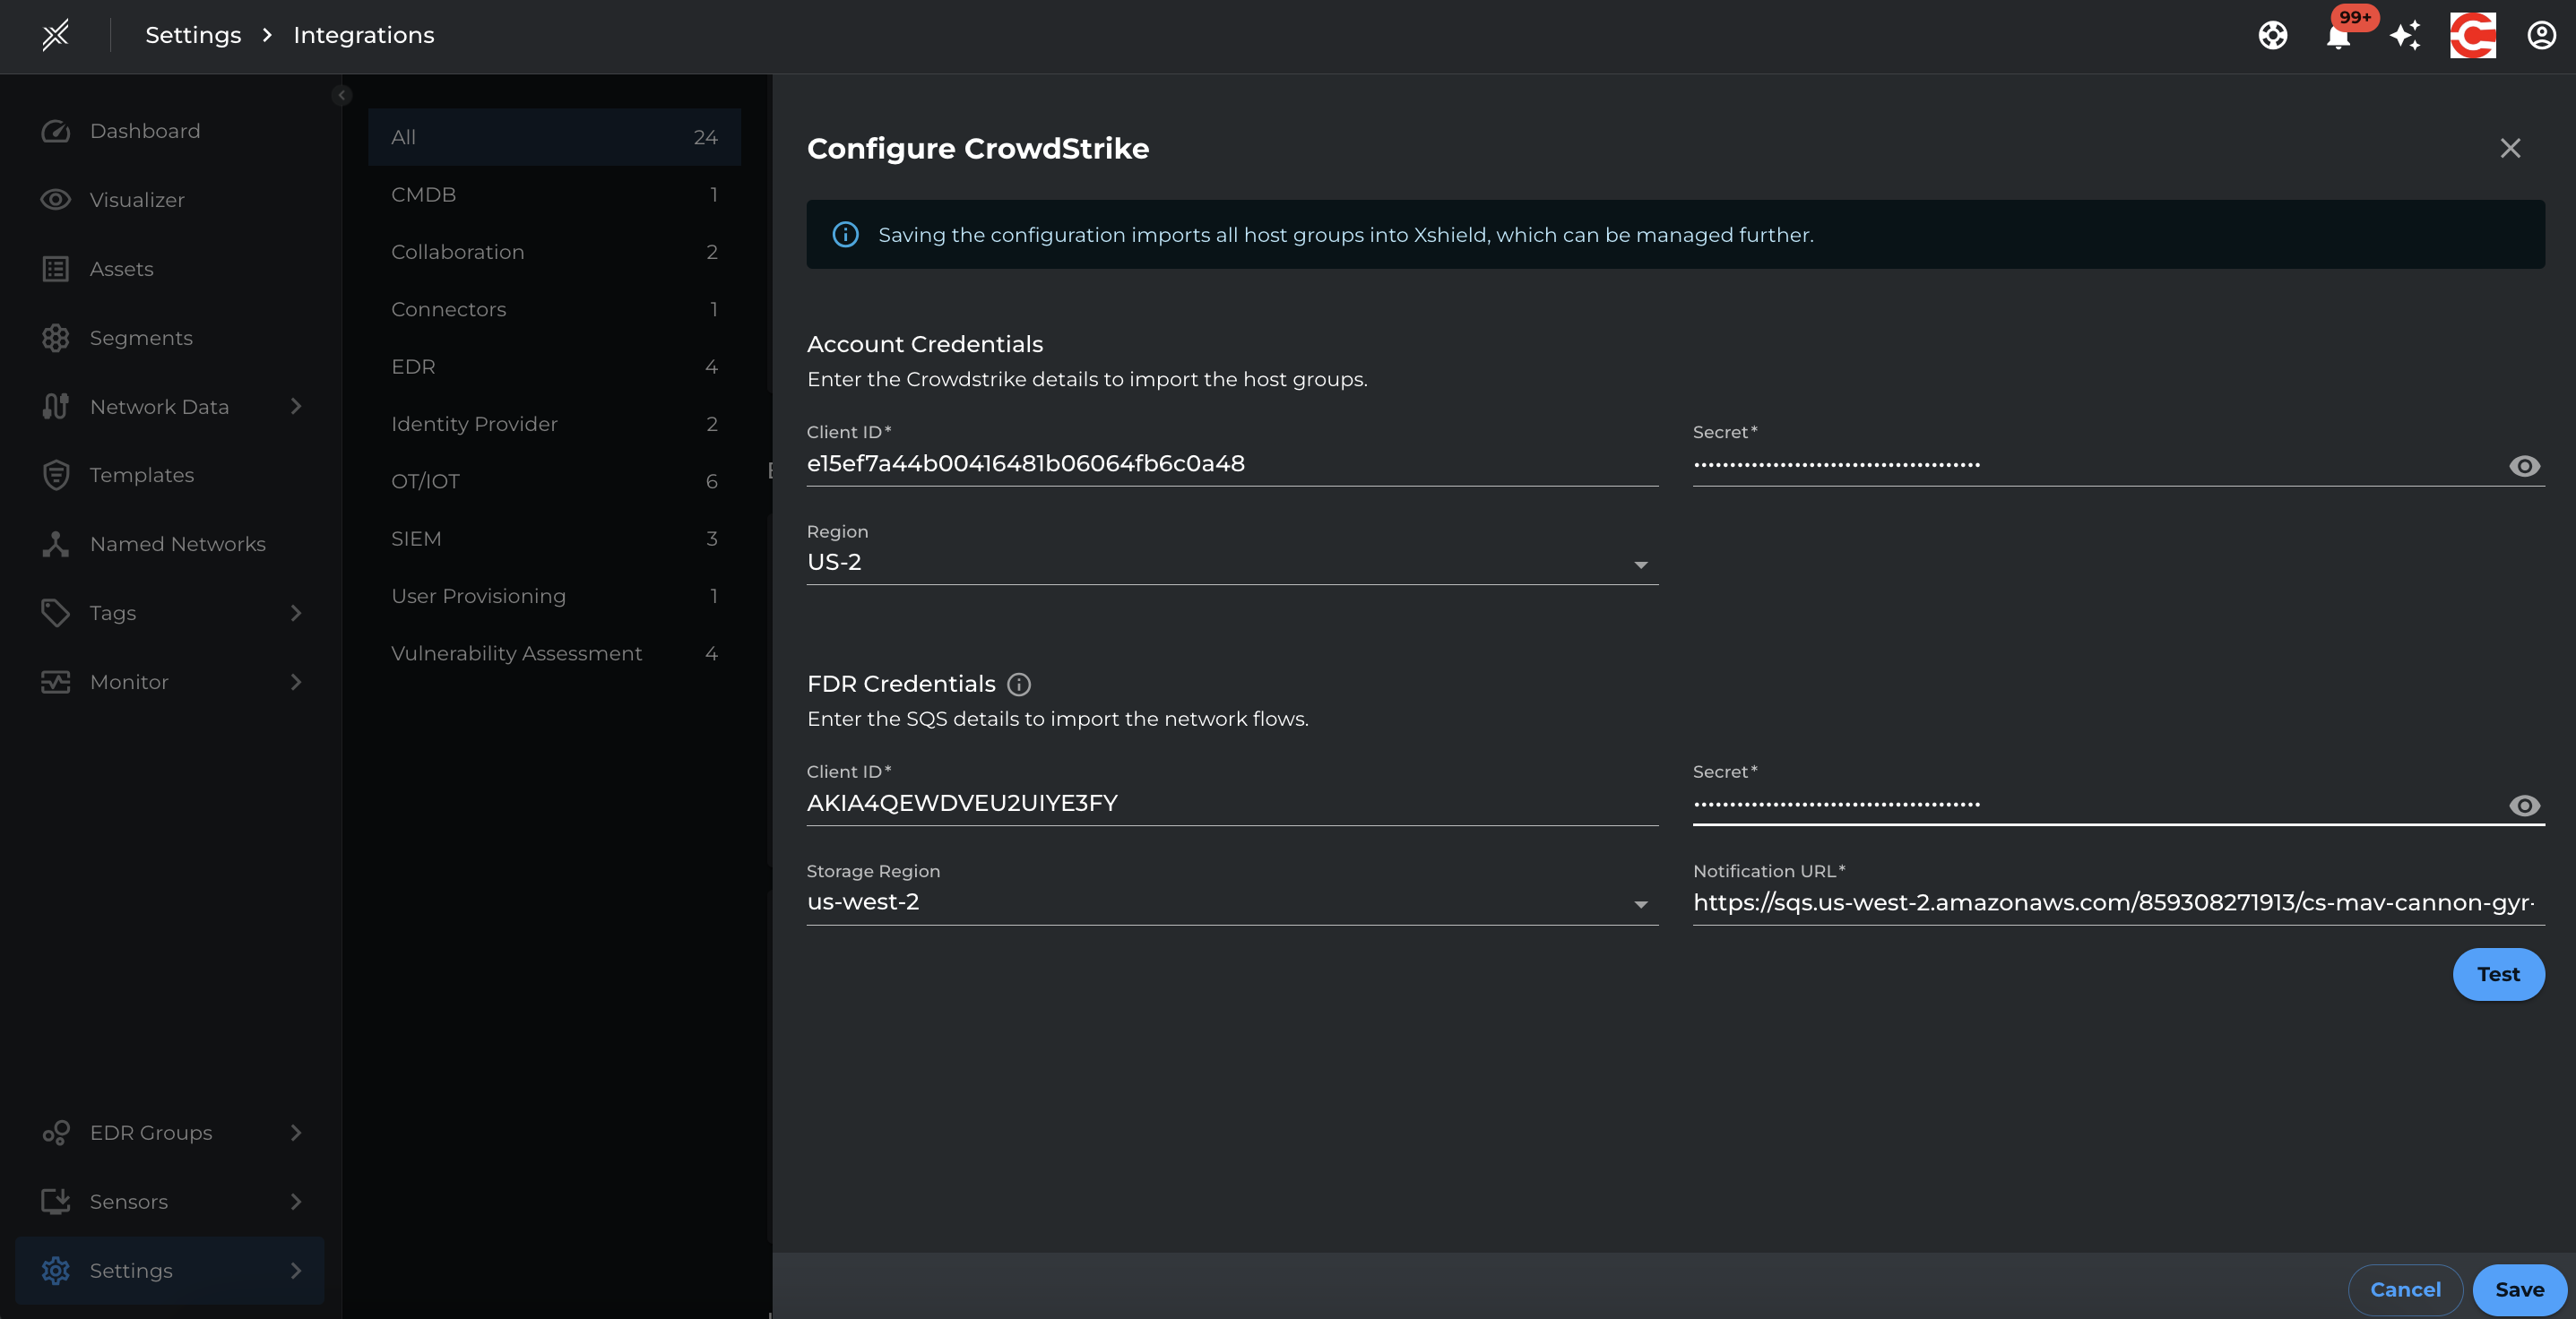Open the Region US-2 dropdown

(x=1231, y=563)
